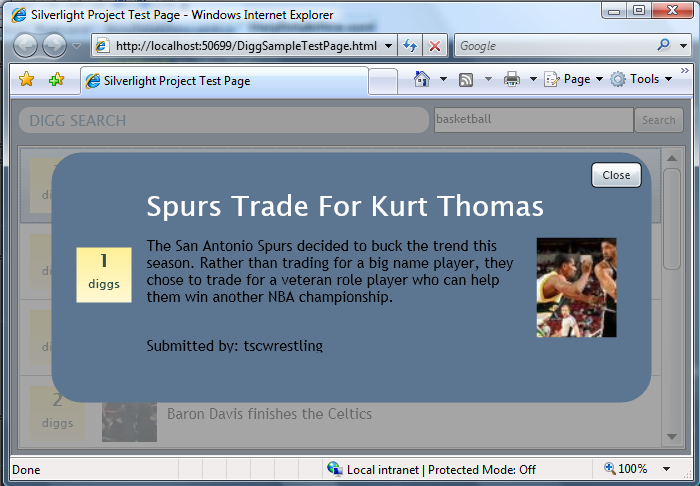Click the browser Back arrow button
Image resolution: width=700 pixels, height=486 pixels.
25,46
